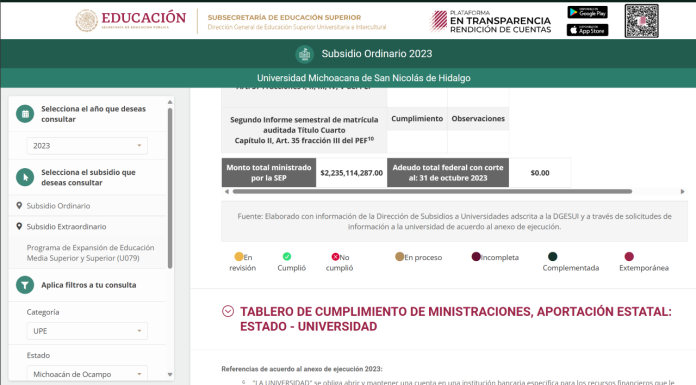Click the Observaciones column header
This screenshot has height=385, width=696.
coord(478,119)
